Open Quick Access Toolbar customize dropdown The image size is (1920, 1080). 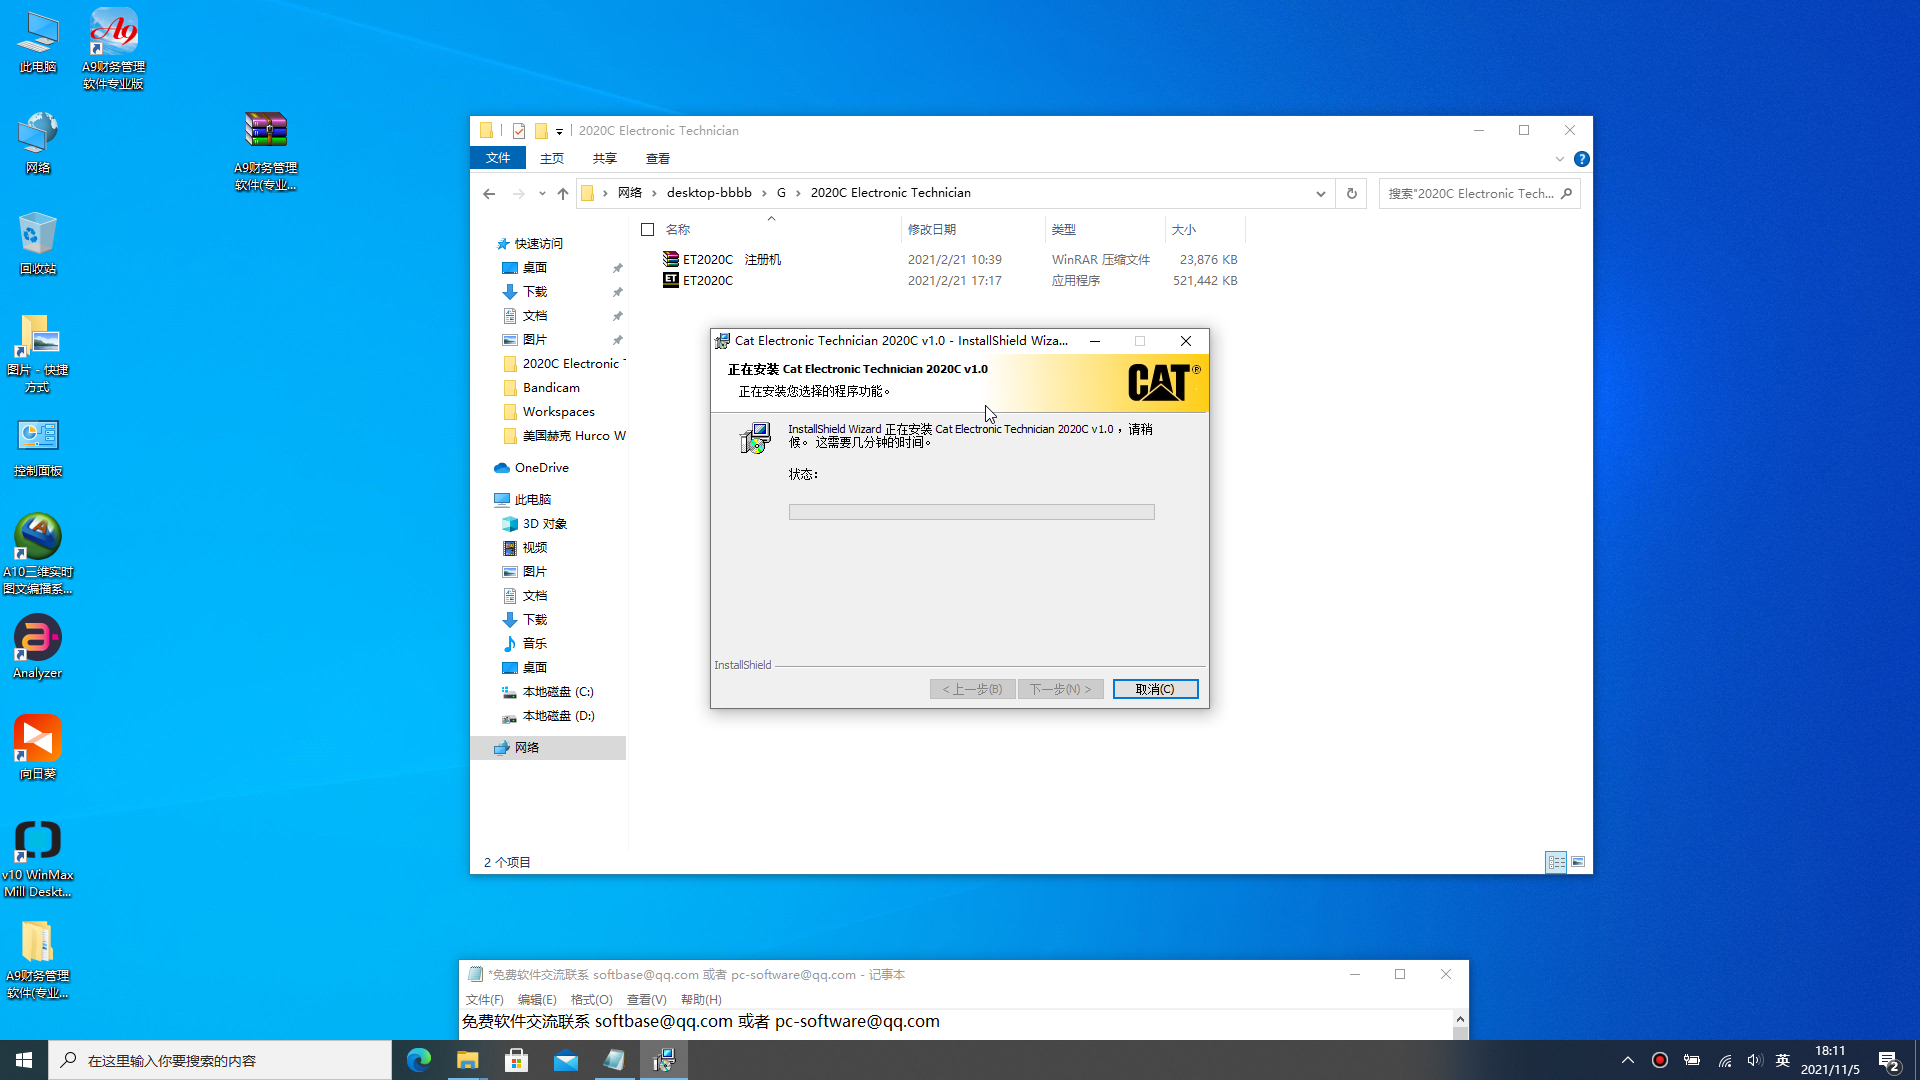[x=559, y=131]
